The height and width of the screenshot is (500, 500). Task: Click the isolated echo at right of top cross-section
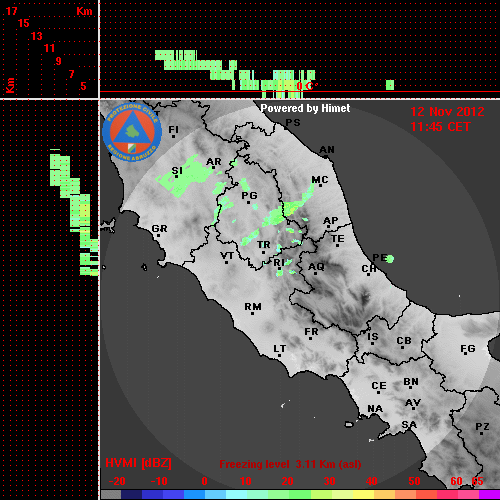click(390, 85)
